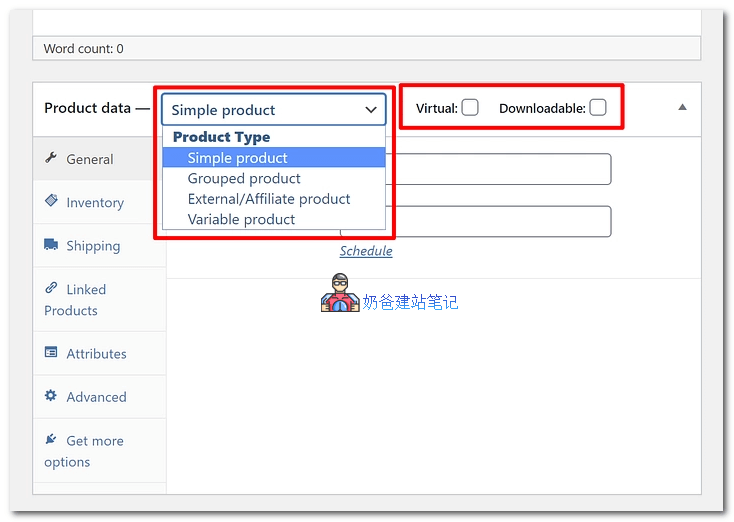Switch to the Inventory tab

99,202
